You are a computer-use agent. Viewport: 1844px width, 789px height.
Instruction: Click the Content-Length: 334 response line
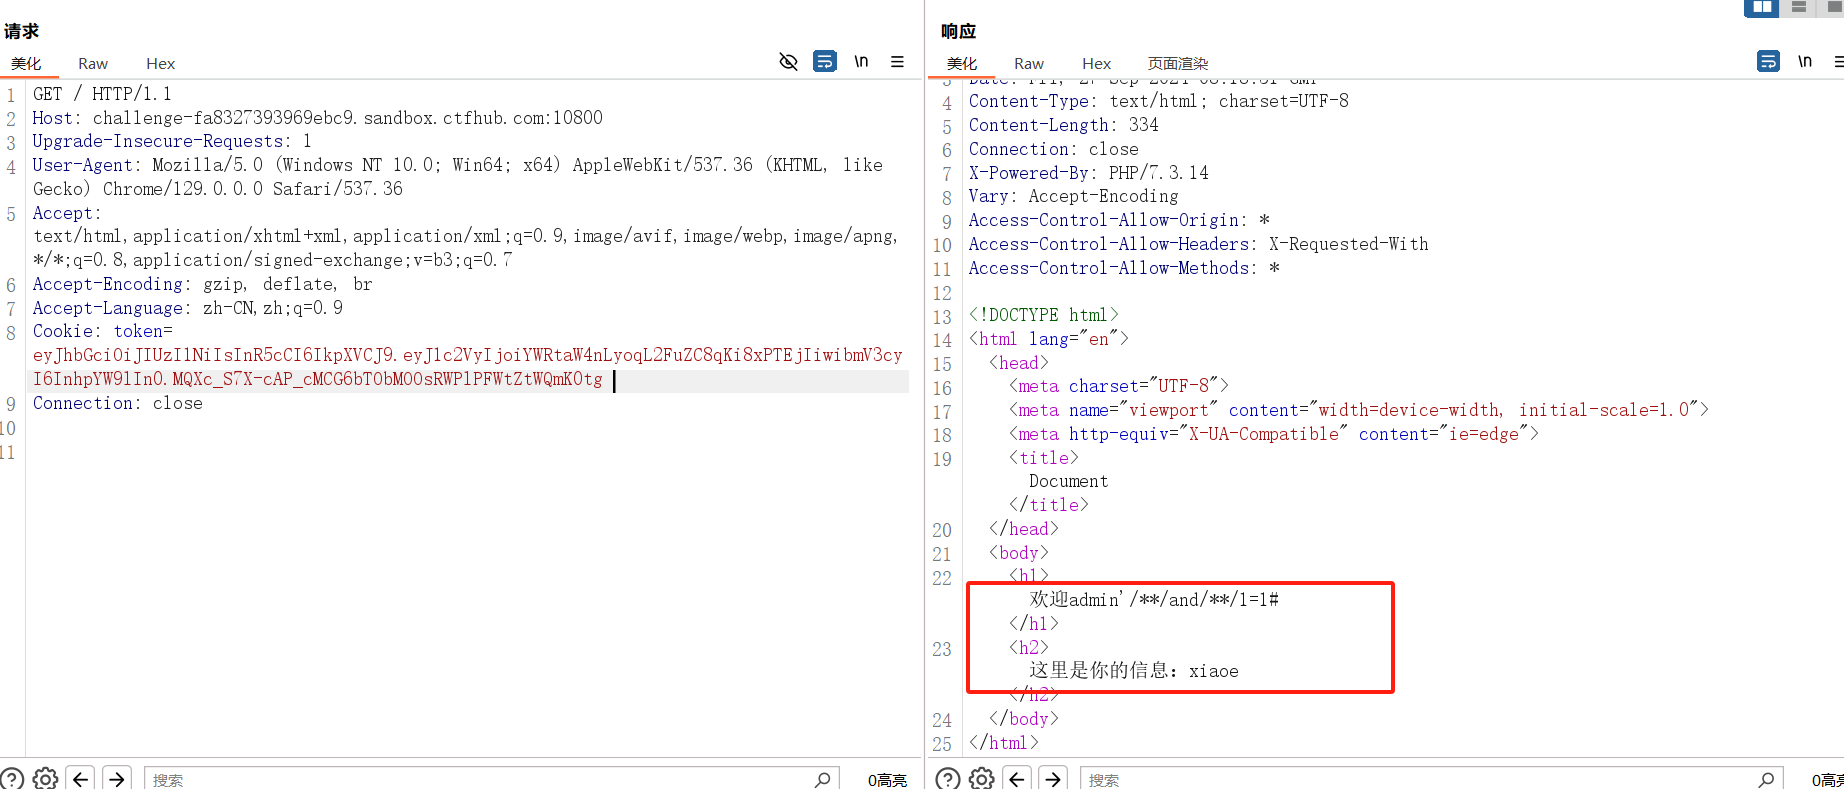click(1064, 126)
